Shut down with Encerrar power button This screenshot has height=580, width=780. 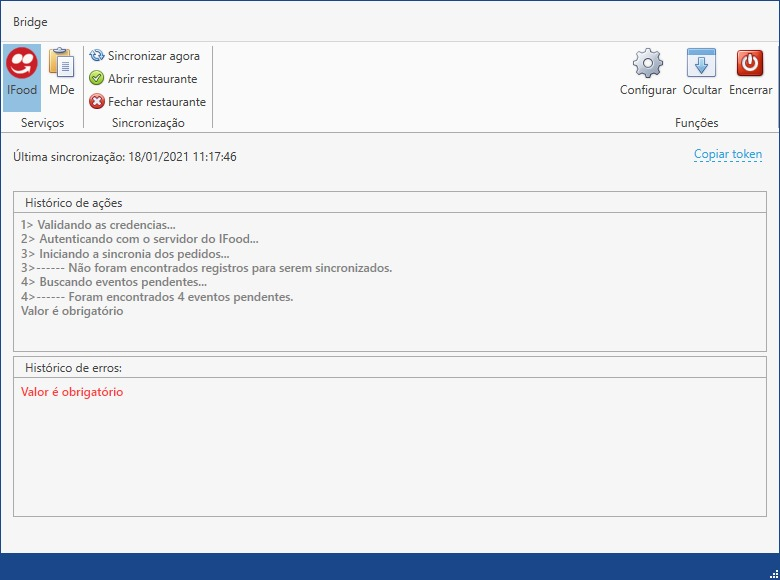[x=750, y=72]
